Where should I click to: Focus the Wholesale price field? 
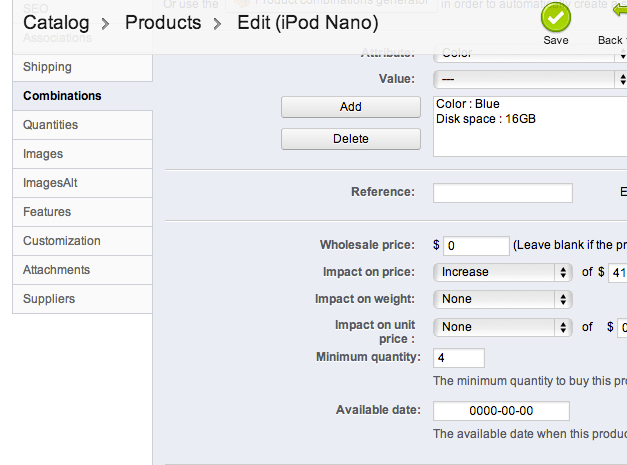[476, 245]
